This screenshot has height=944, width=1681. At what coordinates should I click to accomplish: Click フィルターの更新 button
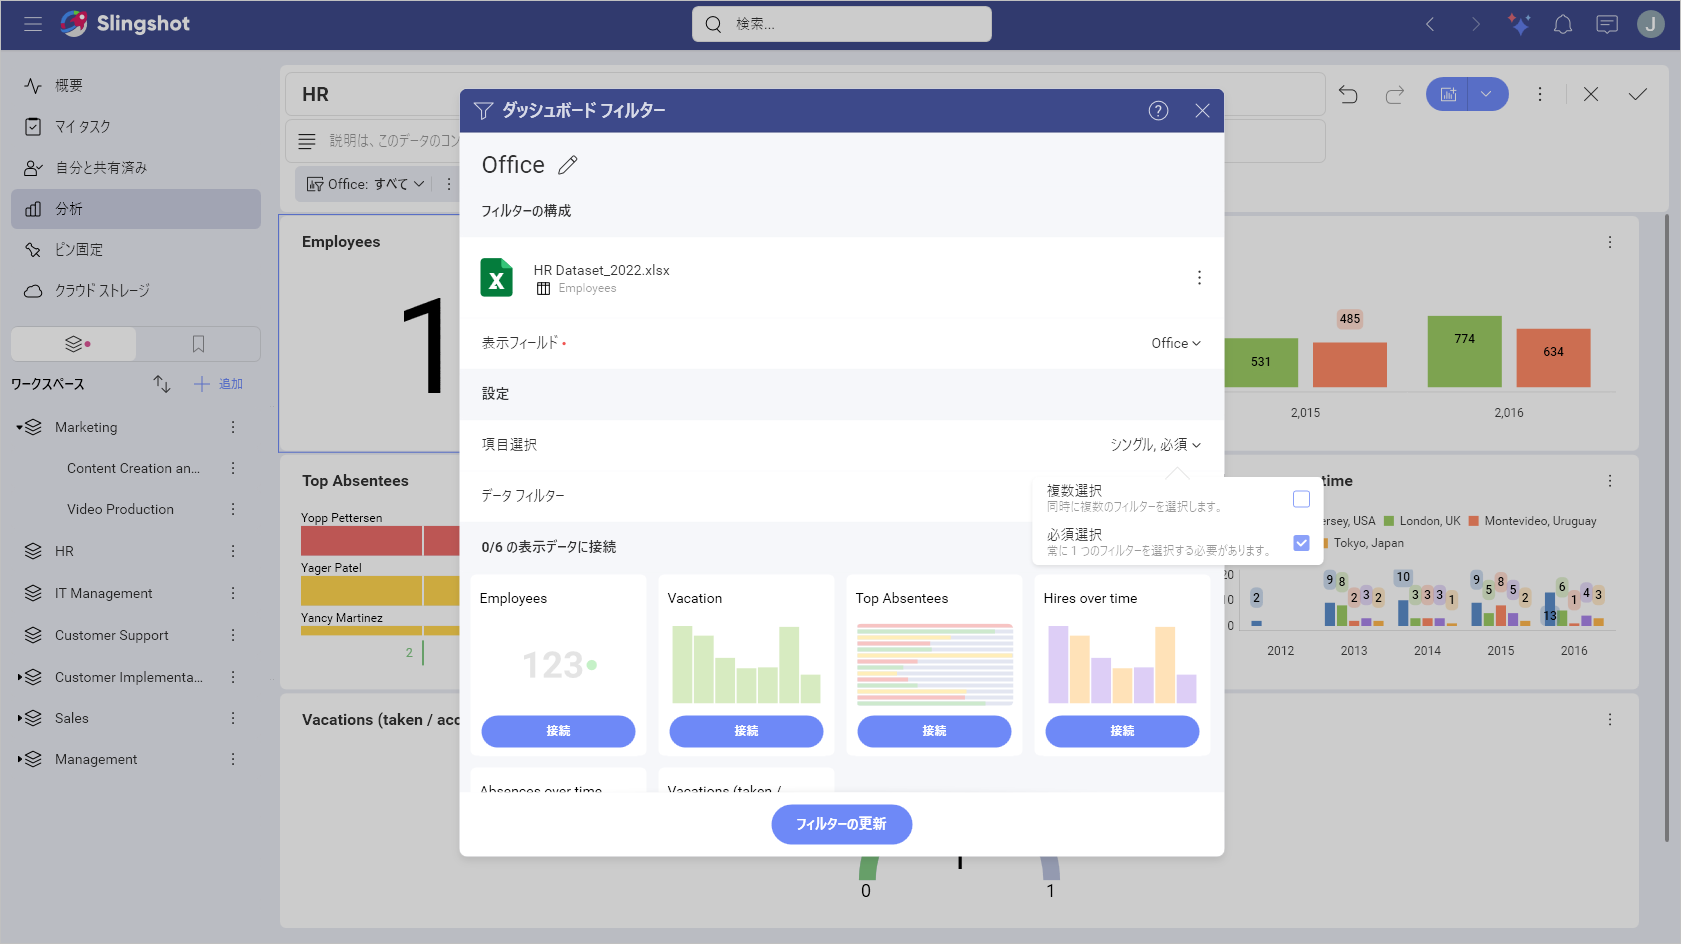(x=841, y=824)
